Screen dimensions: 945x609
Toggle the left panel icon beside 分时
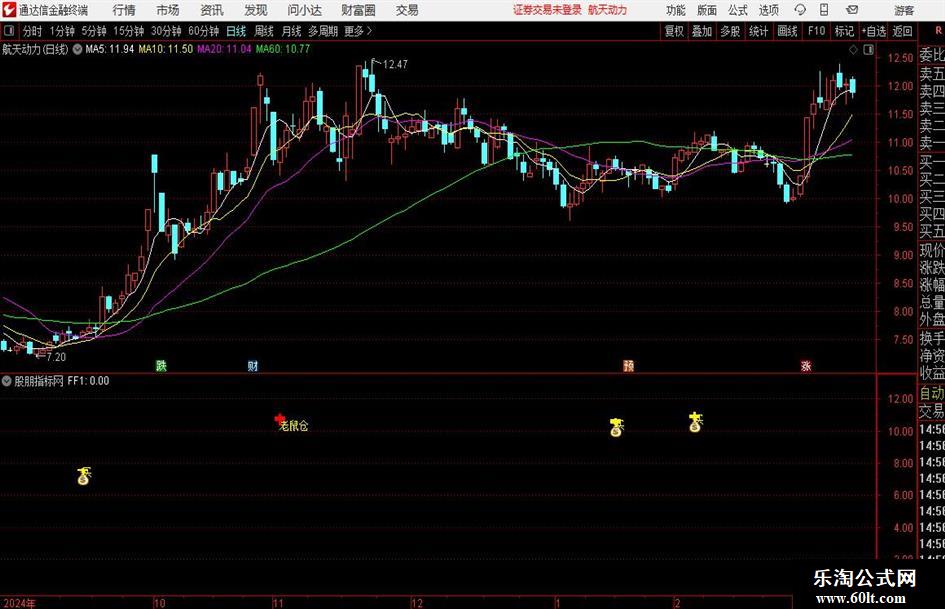pos(8,31)
